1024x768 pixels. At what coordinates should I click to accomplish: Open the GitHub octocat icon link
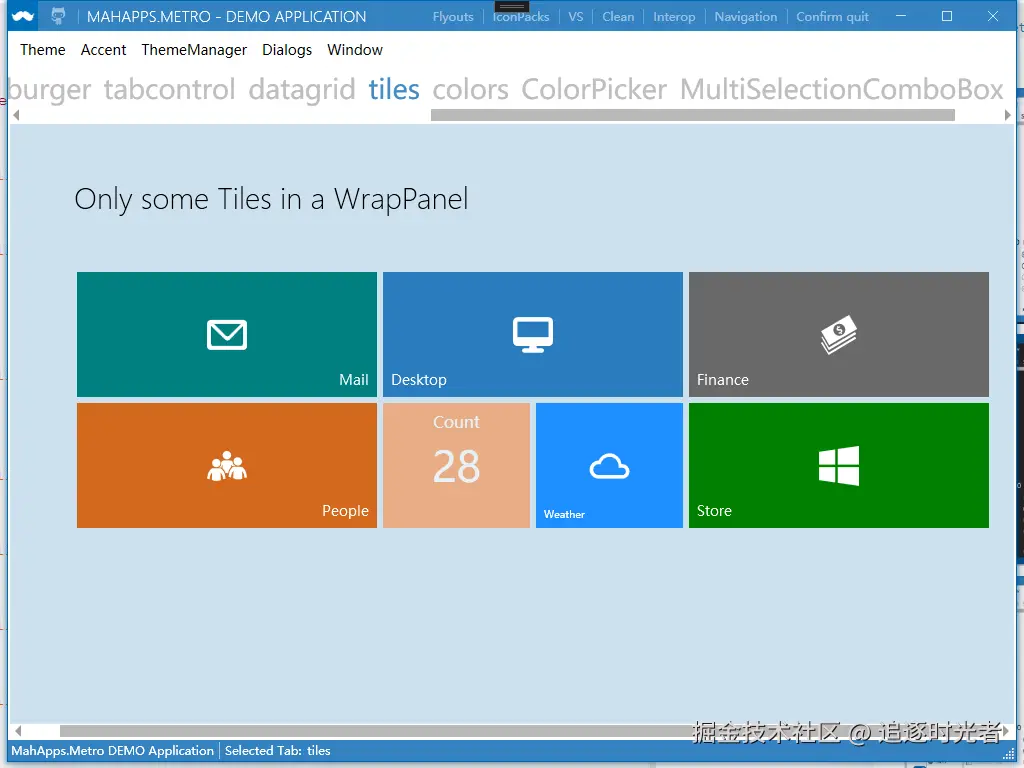pos(58,16)
